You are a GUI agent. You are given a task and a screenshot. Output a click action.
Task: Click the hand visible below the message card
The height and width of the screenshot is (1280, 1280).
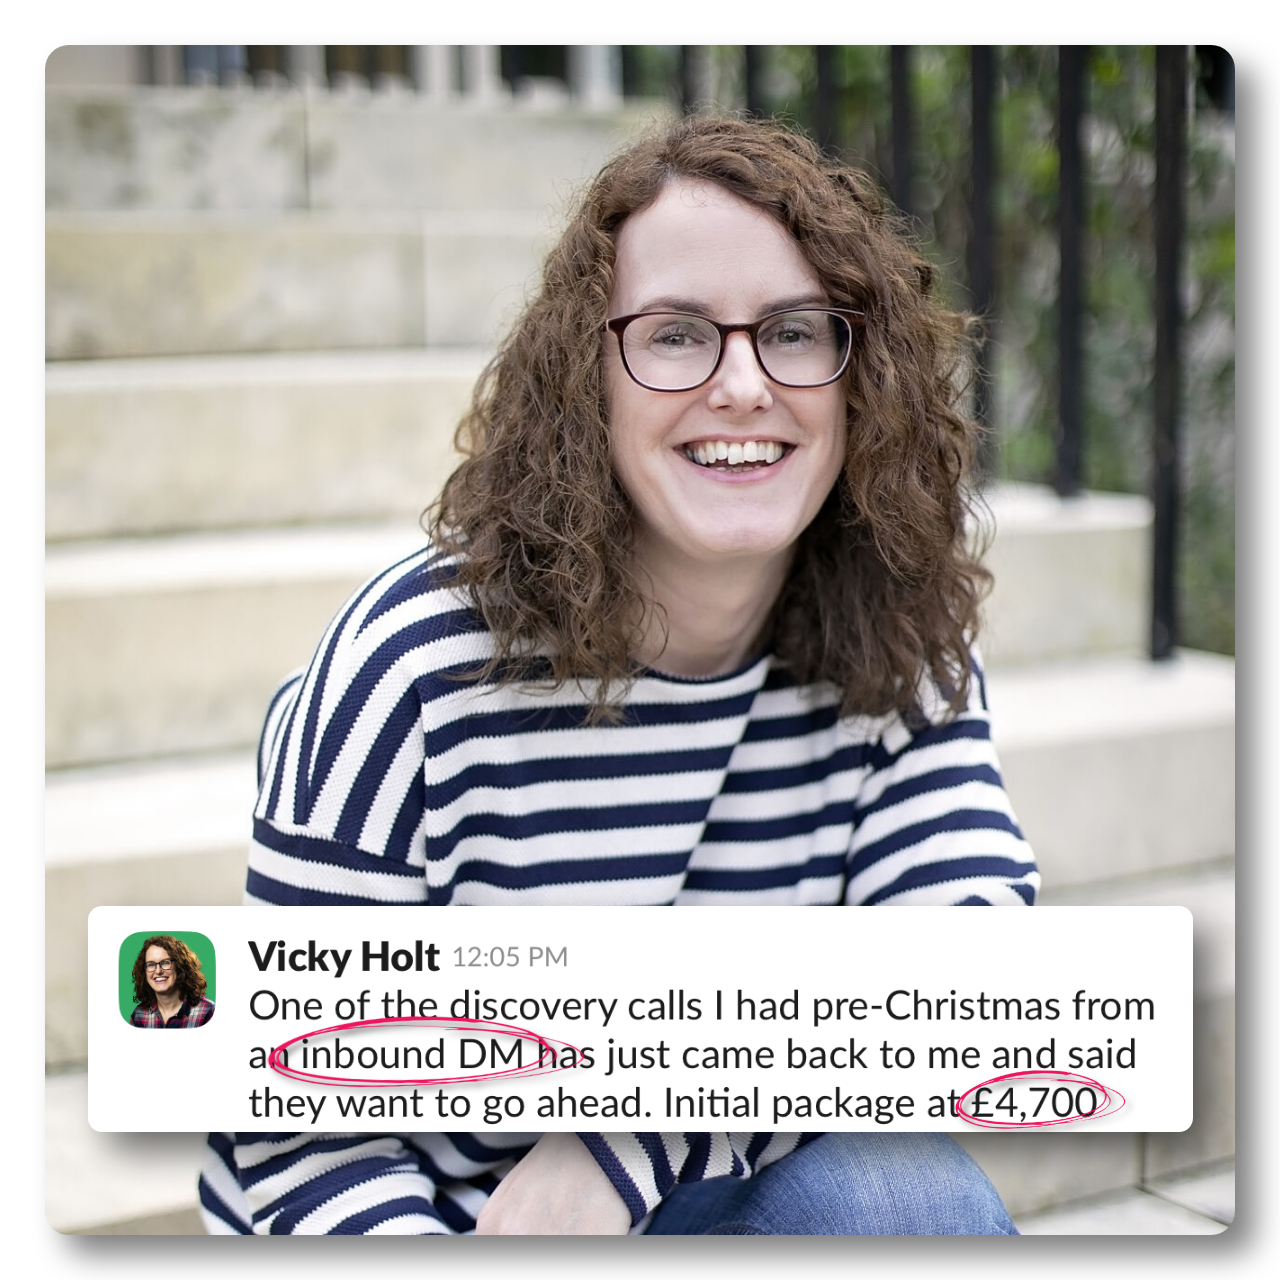coord(560,1185)
